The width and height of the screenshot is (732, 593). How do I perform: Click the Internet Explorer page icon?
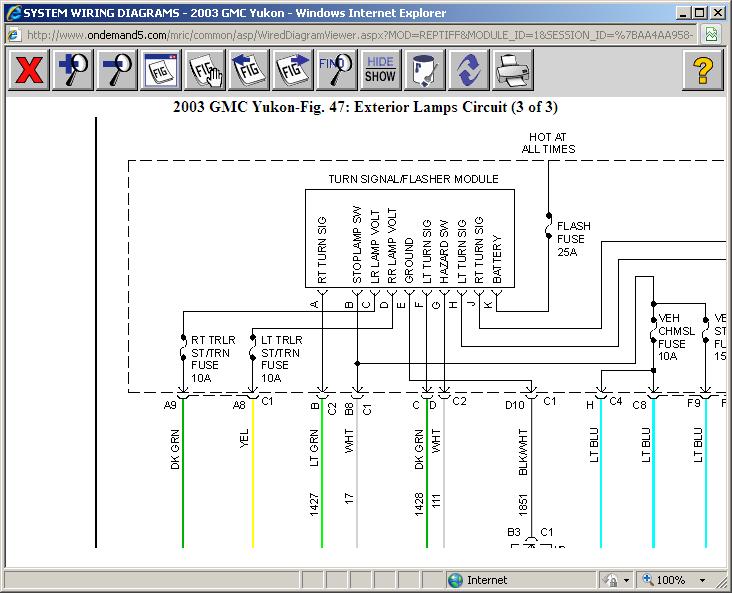(x=14, y=35)
